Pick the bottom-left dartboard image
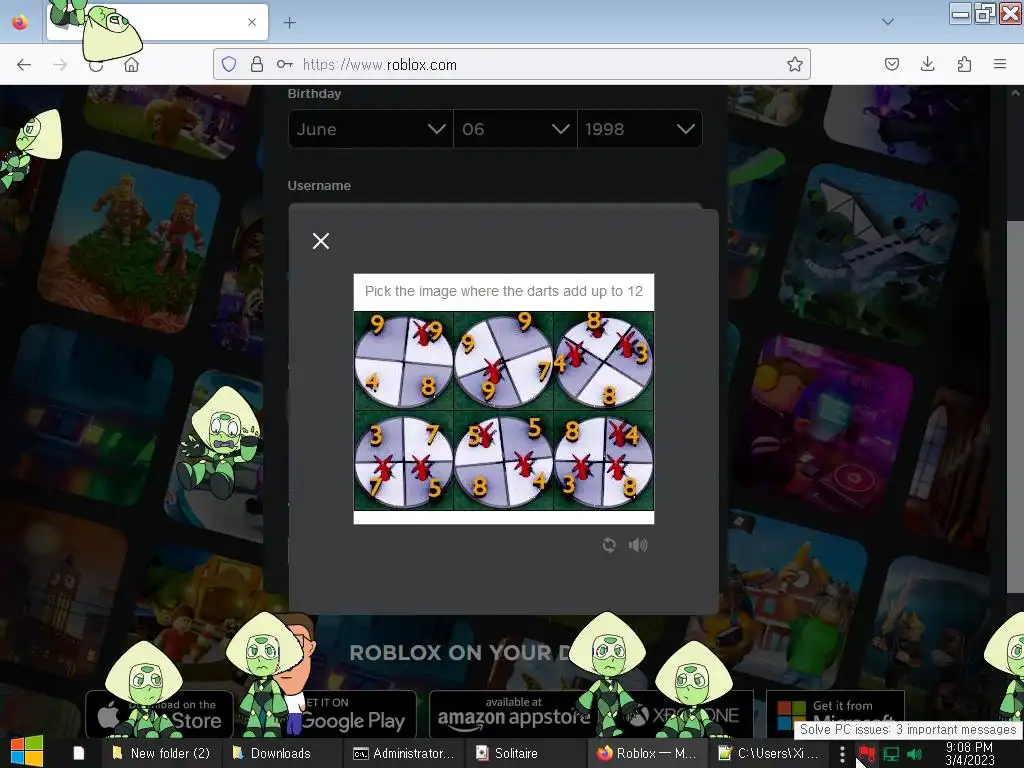This screenshot has height=768, width=1024. pos(404,460)
